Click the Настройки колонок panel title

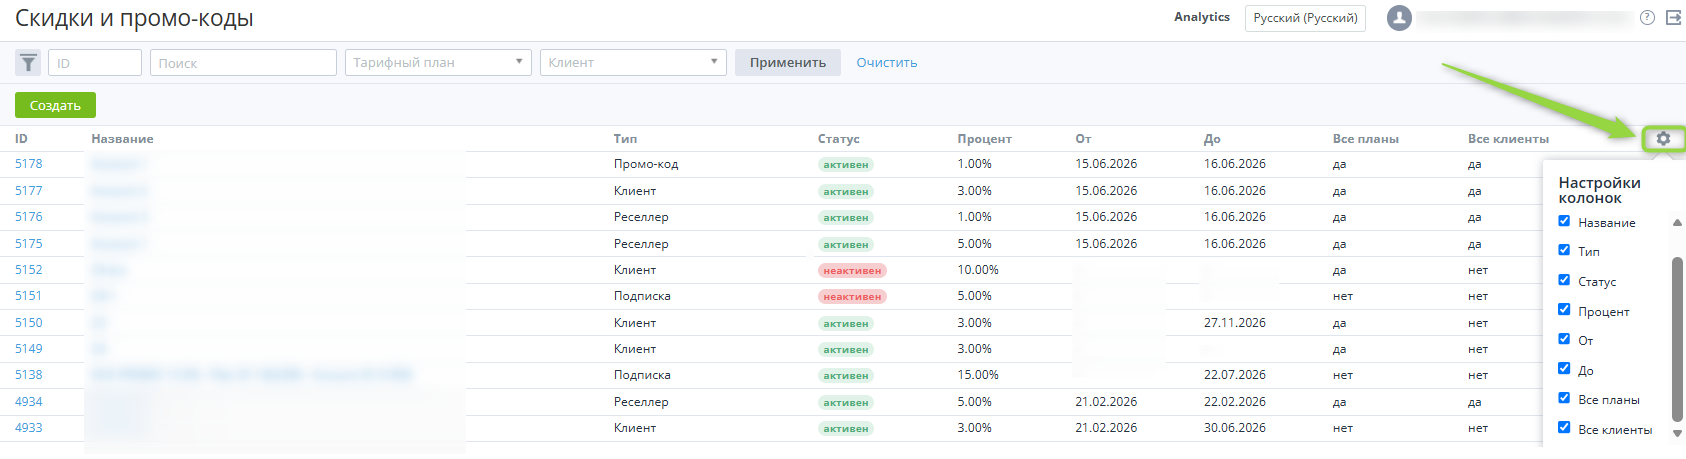(x=1599, y=190)
